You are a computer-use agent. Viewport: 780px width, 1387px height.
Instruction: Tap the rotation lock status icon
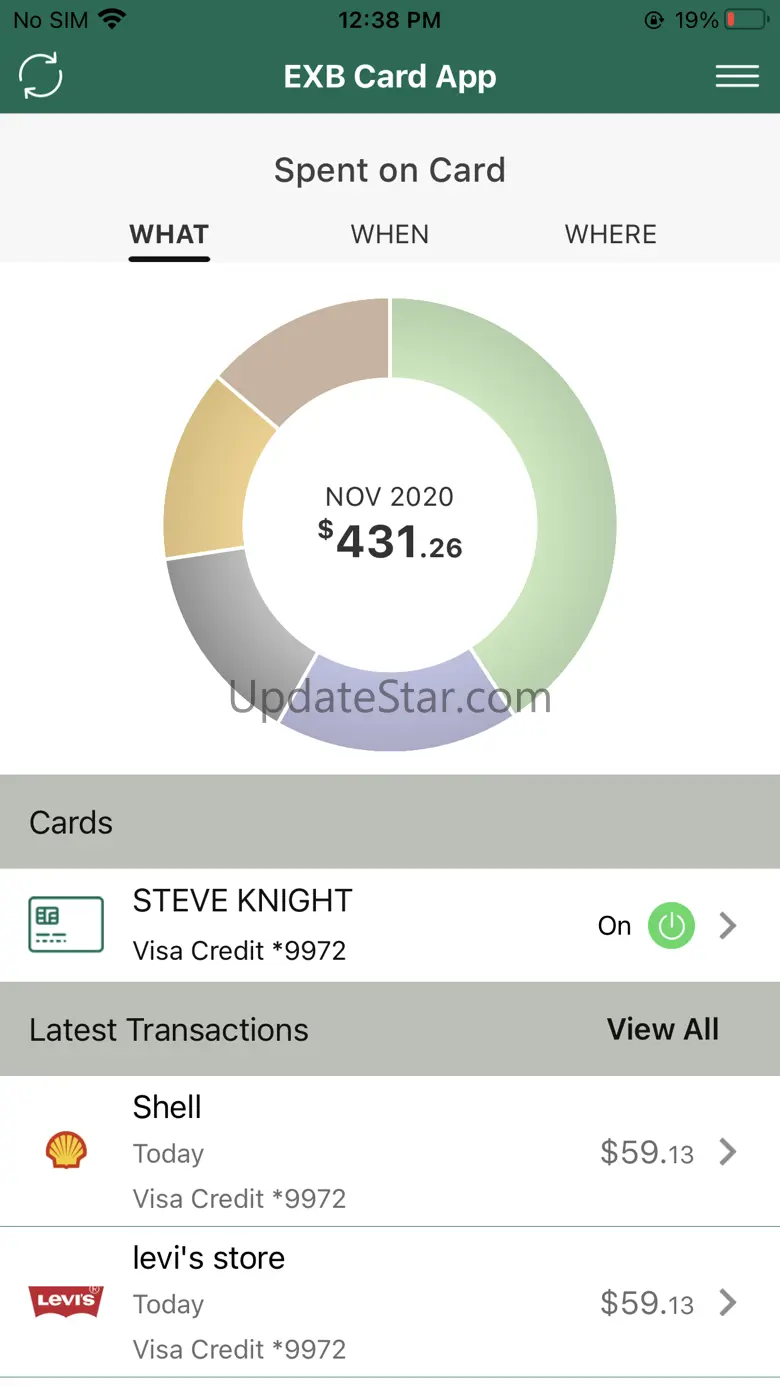(x=654, y=20)
